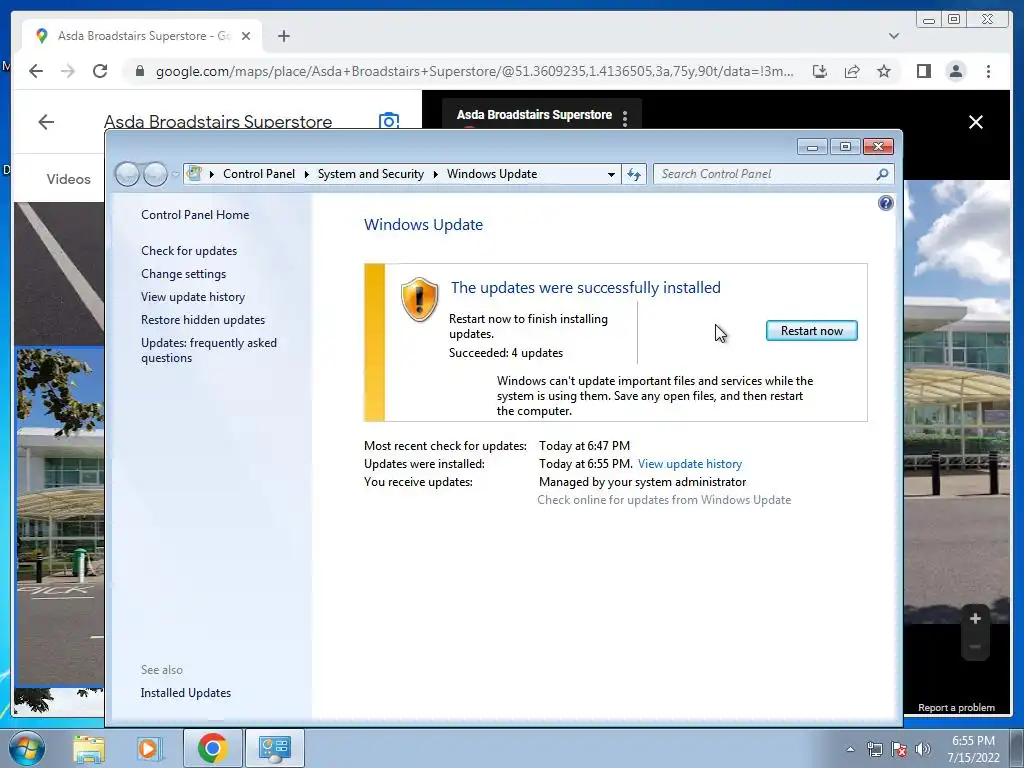Reload the Chrome page
1024x768 pixels.
pyautogui.click(x=100, y=71)
